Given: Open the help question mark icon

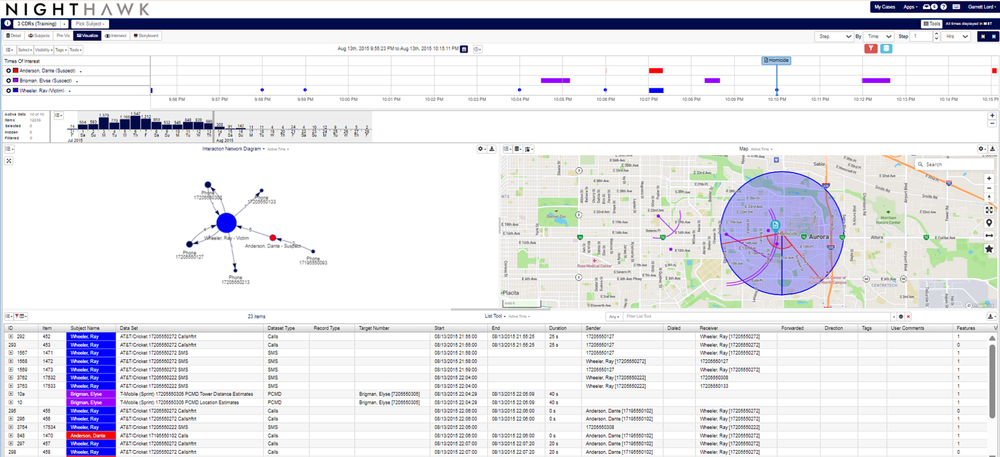Looking at the screenshot, I should tap(943, 7).
